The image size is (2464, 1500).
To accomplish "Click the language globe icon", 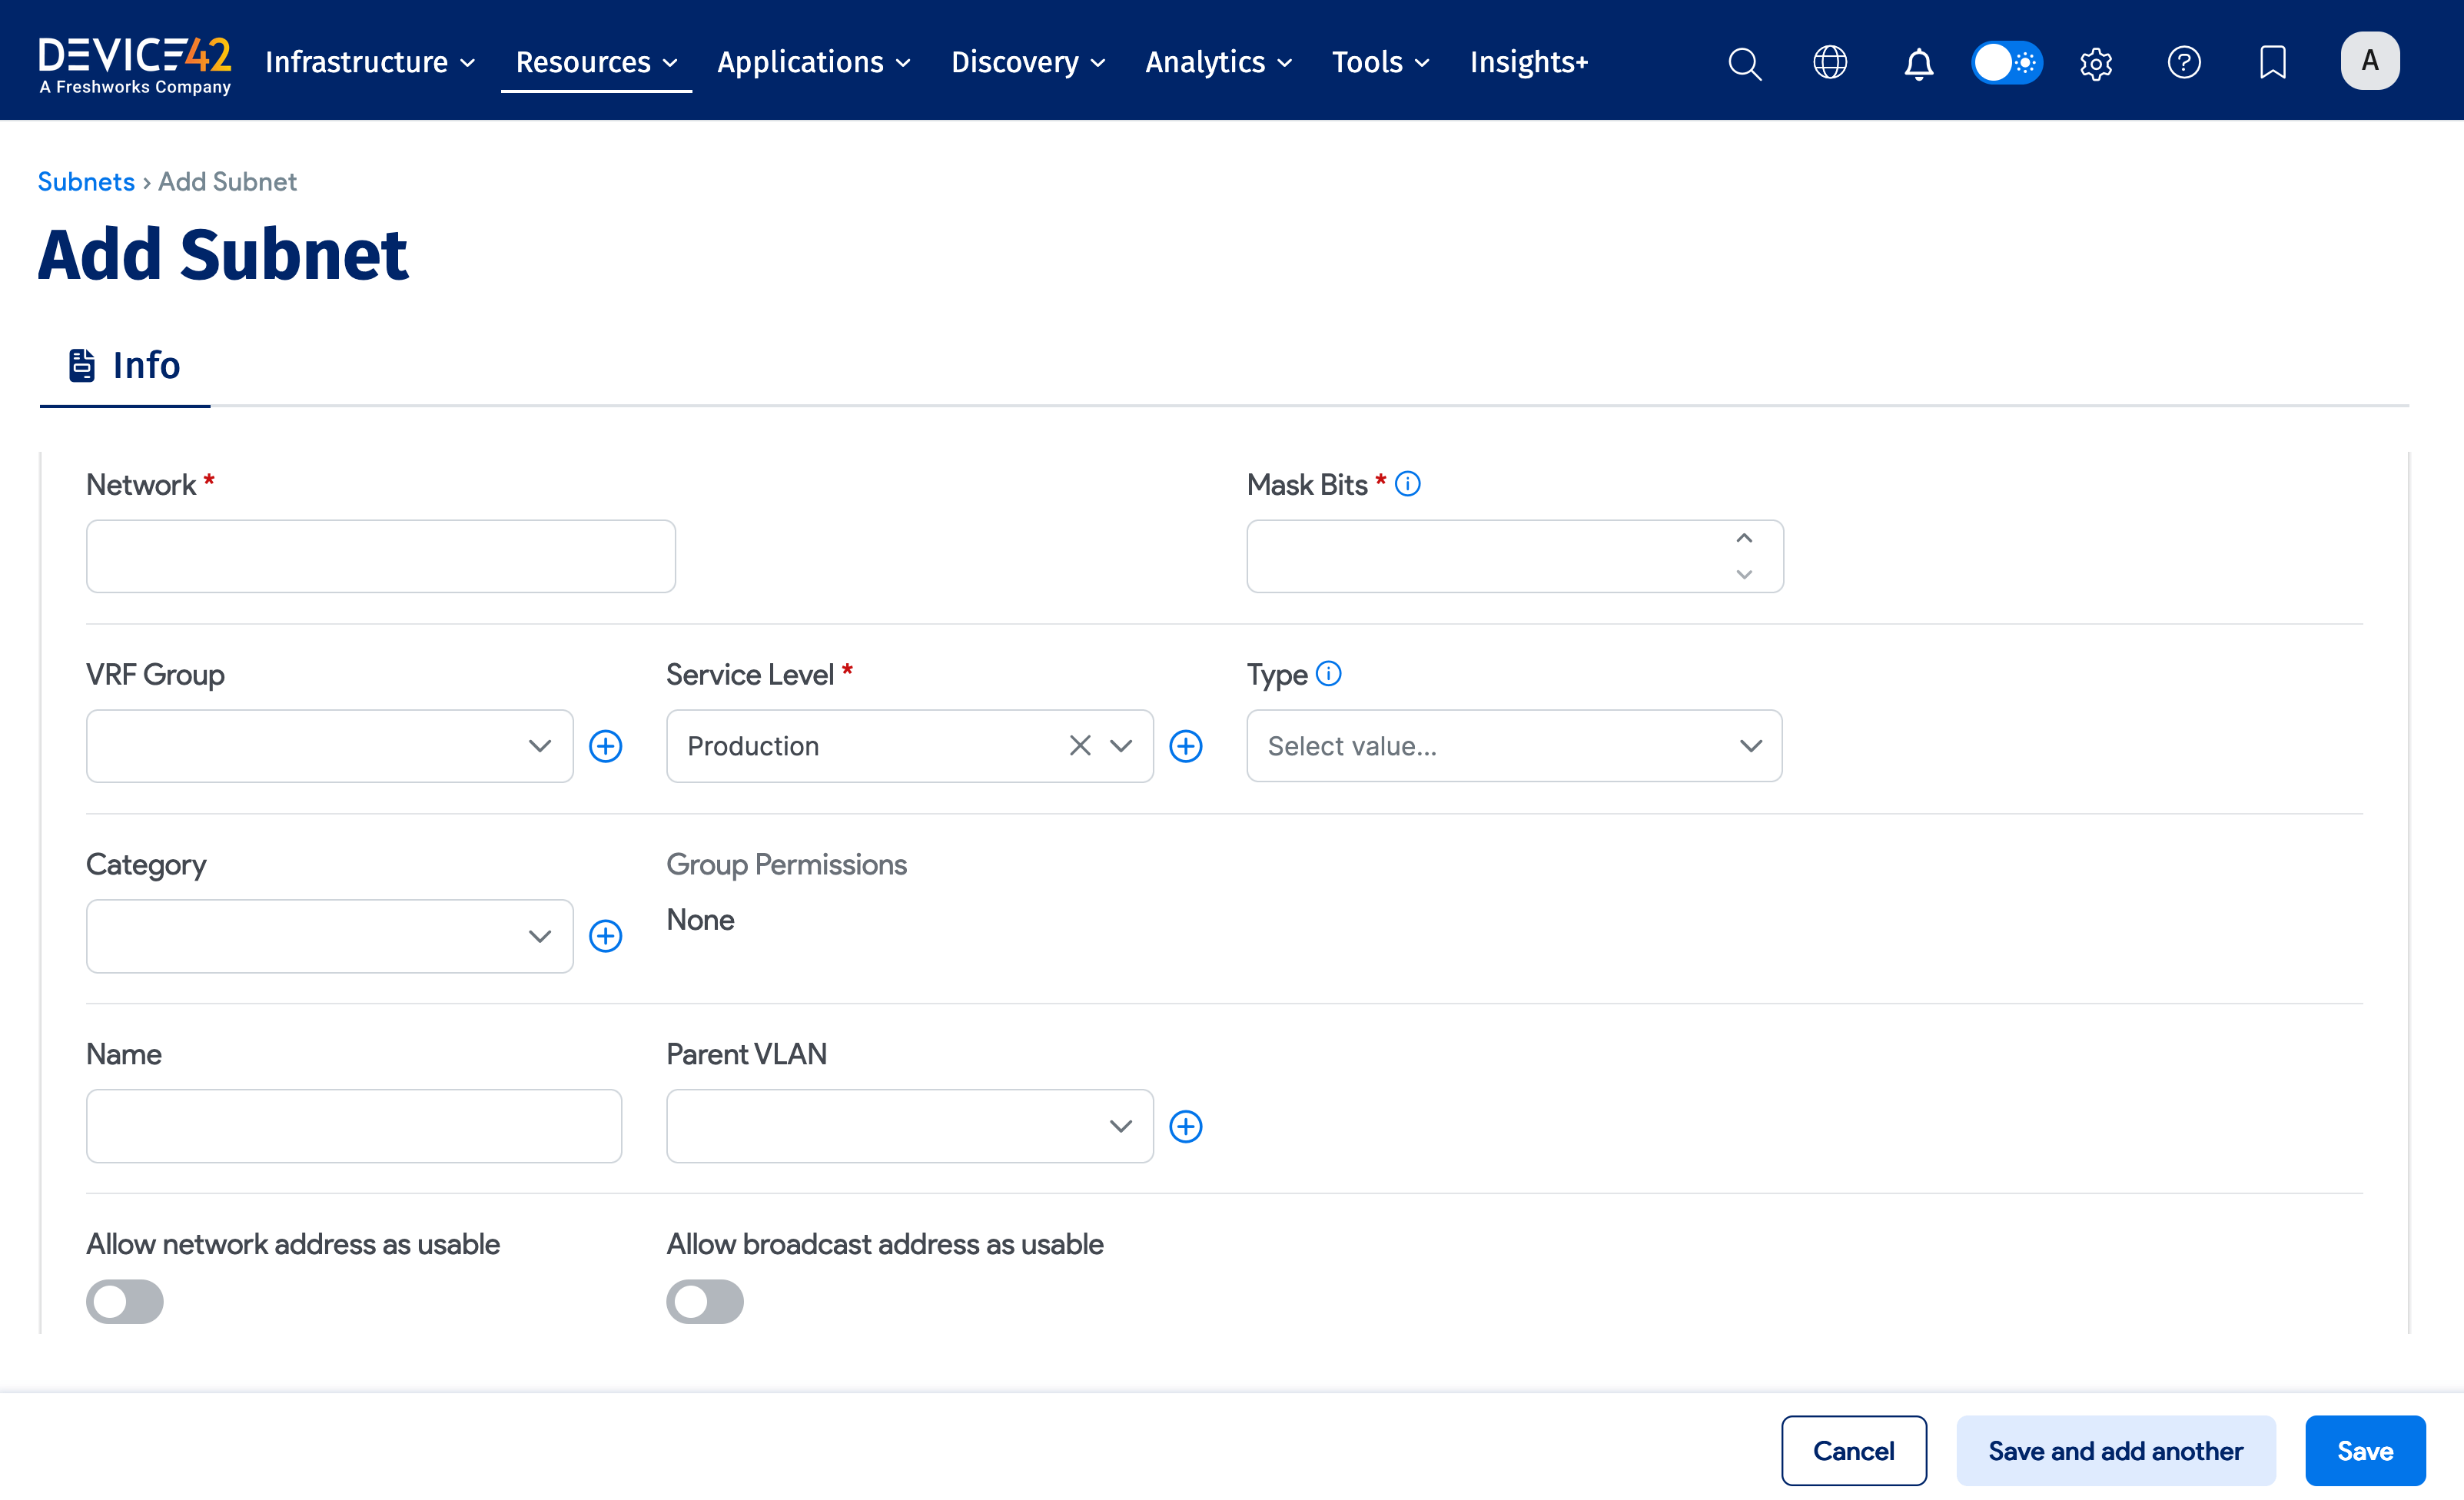I will pos(1830,62).
